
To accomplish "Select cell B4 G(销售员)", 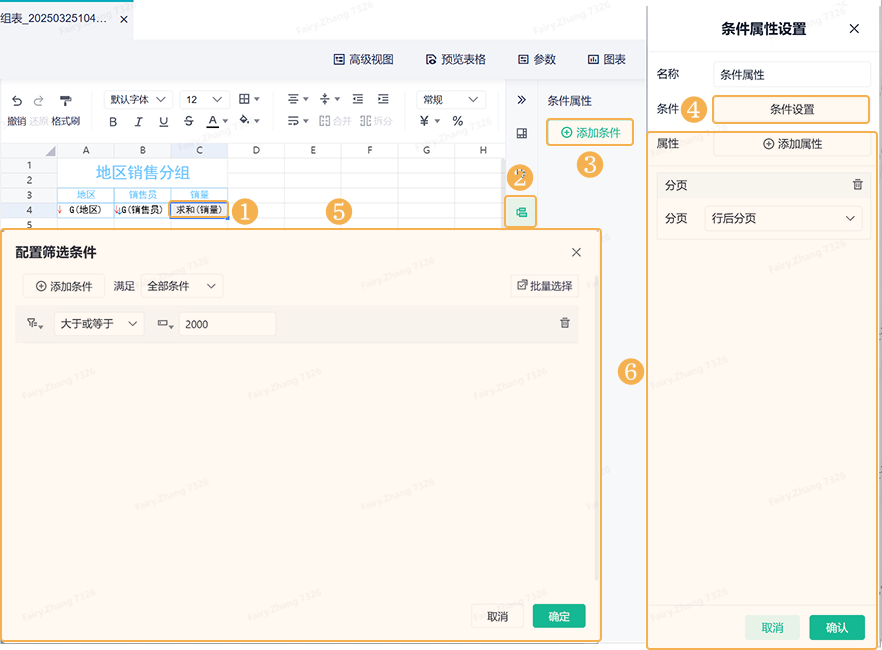I will (142, 210).
